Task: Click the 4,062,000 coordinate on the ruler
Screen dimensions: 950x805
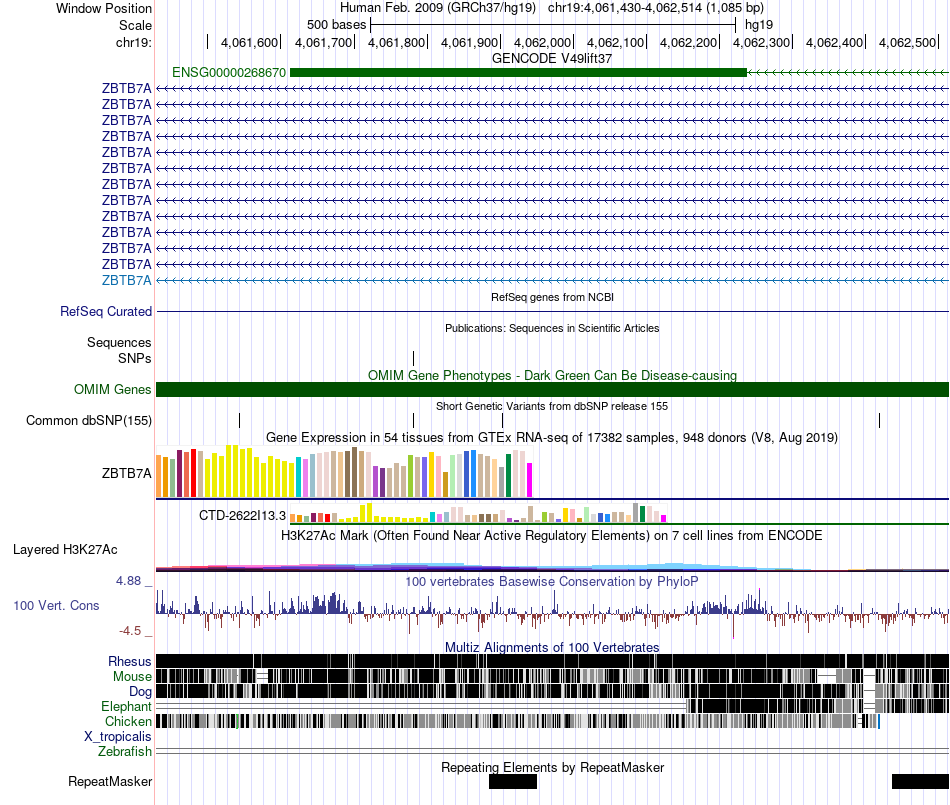Action: tap(542, 42)
